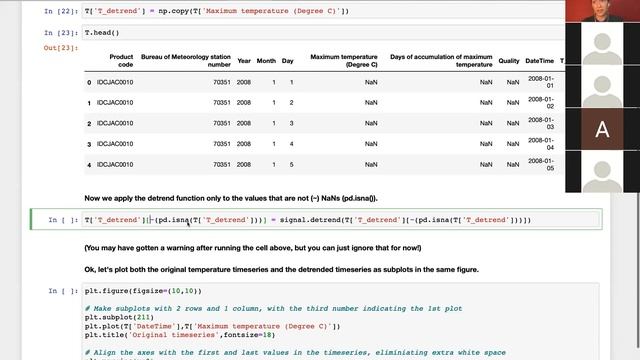Click the plt.figure subplot code cell
This screenshot has width=640, height=360.
tap(341, 322)
